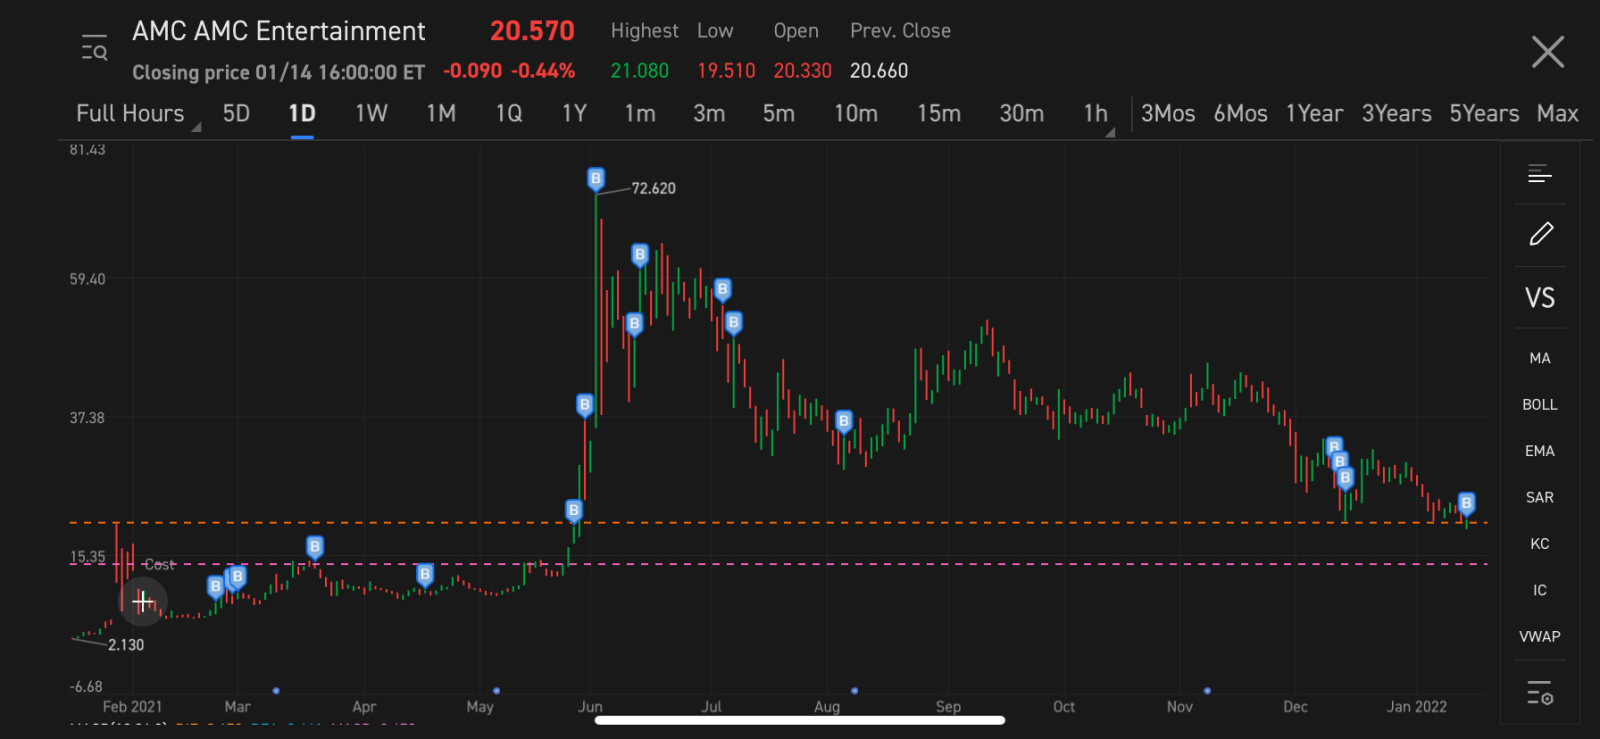Set range to Max
Image resolution: width=1600 pixels, height=739 pixels.
point(1557,113)
